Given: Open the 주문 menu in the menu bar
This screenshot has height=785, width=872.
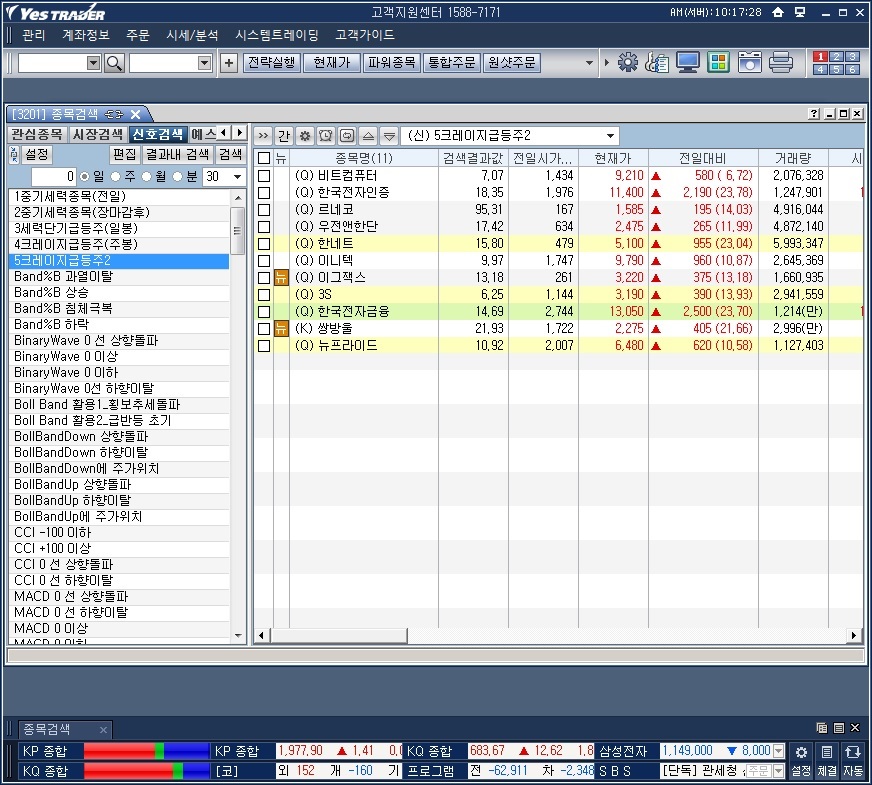Looking at the screenshot, I should click(138, 35).
